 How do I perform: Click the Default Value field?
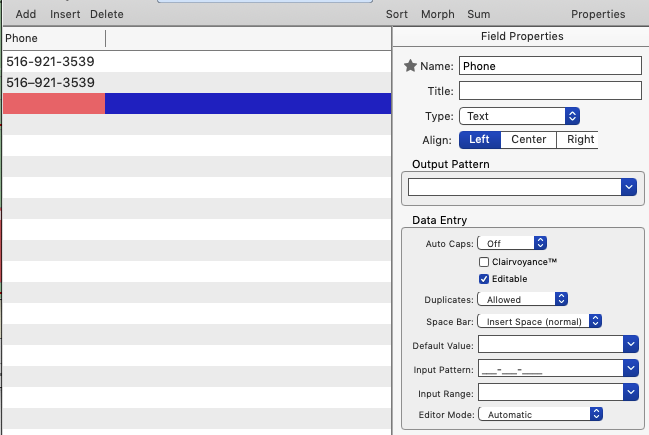(x=551, y=344)
